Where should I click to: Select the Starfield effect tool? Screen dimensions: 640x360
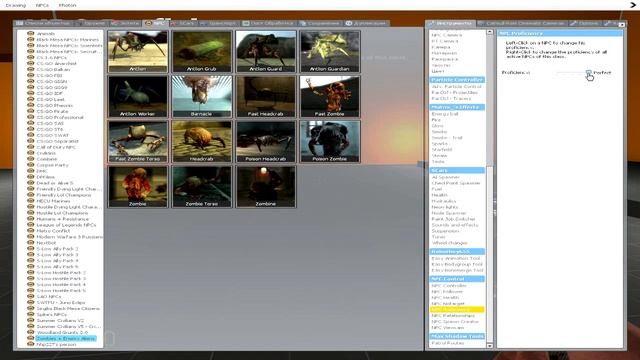click(x=442, y=150)
